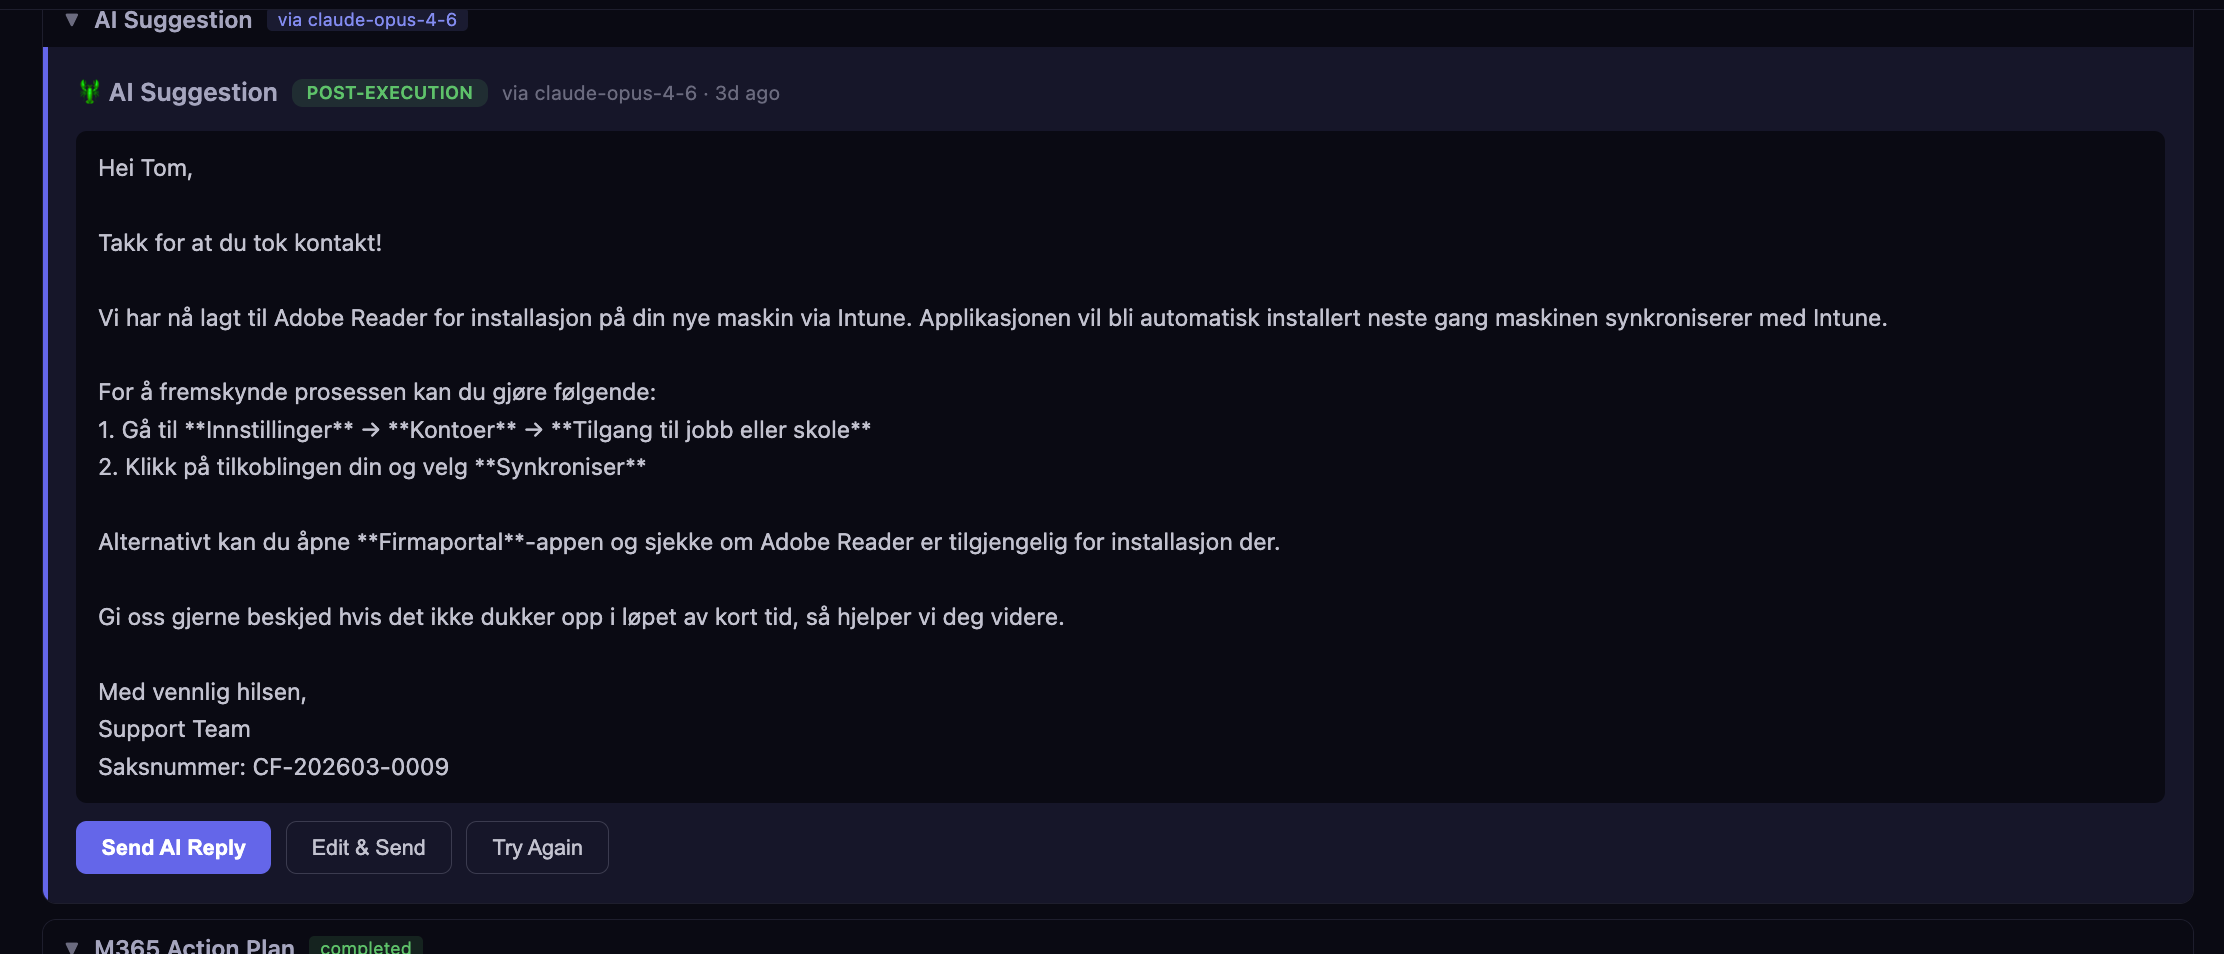Open Edit & Send
This screenshot has width=2224, height=954.
(368, 847)
